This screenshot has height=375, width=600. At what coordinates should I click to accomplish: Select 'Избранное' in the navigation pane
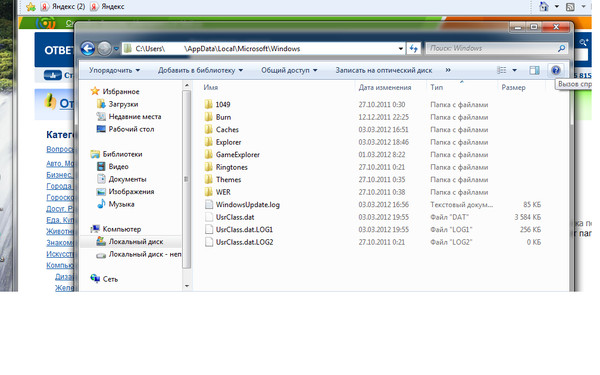pyautogui.click(x=121, y=91)
